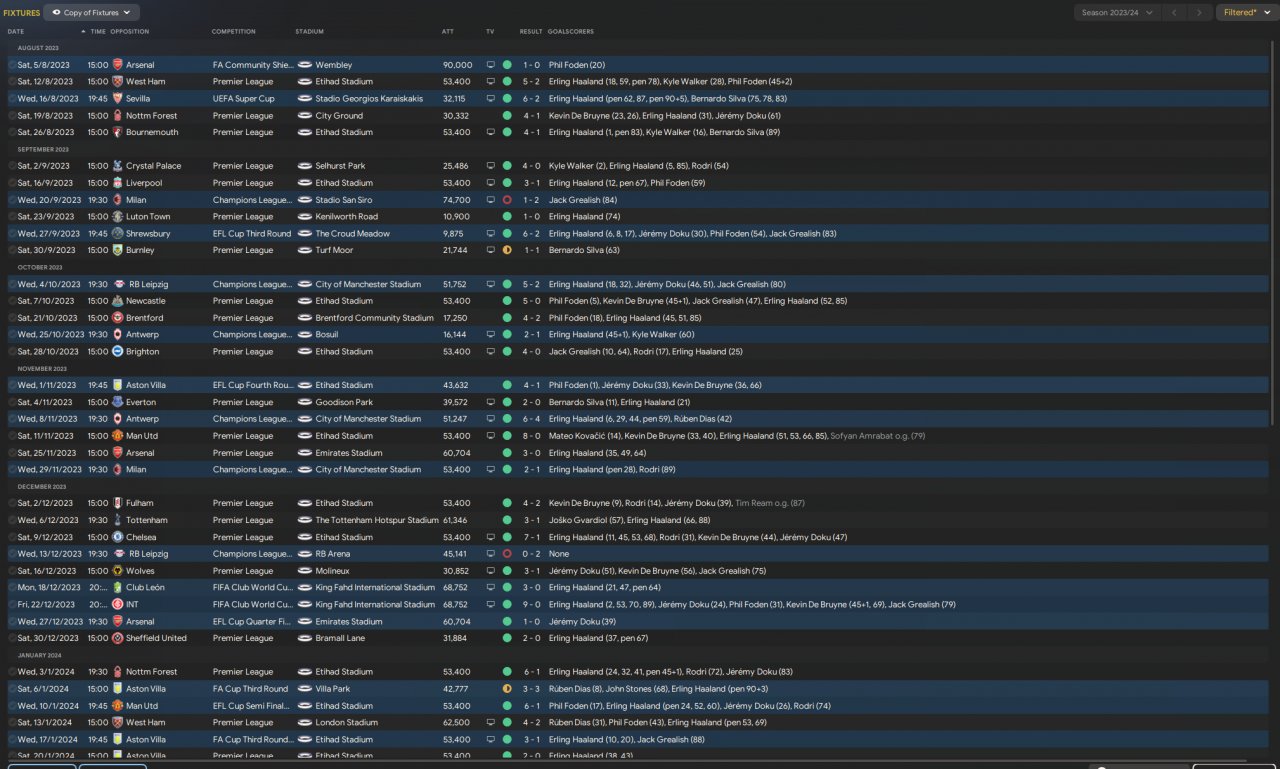Screen dimensions: 1280x769
Task: Tick the selector circle for Sat 11/11/2023
Action: pos(12,436)
